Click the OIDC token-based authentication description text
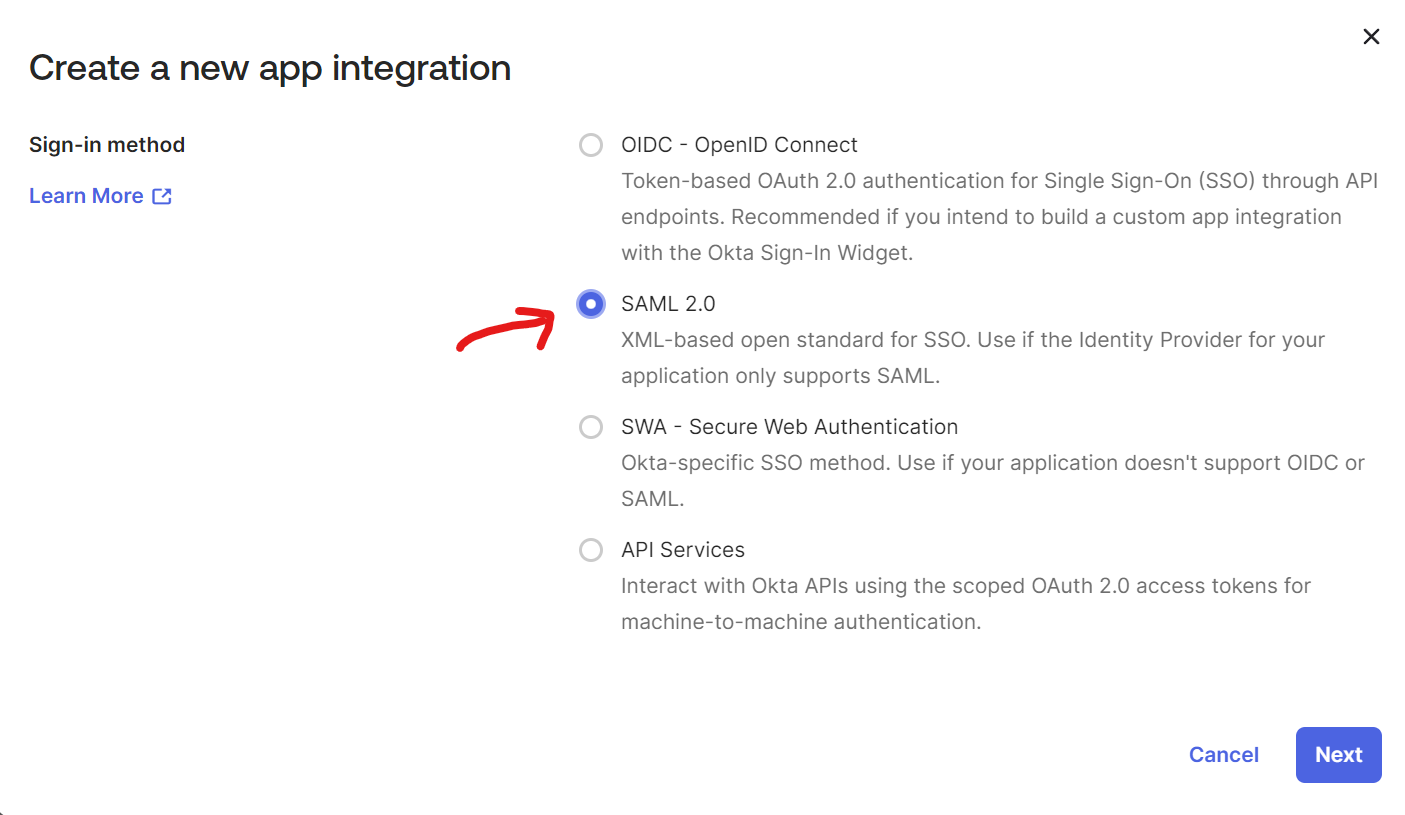This screenshot has height=815, width=1405. coord(1000,216)
